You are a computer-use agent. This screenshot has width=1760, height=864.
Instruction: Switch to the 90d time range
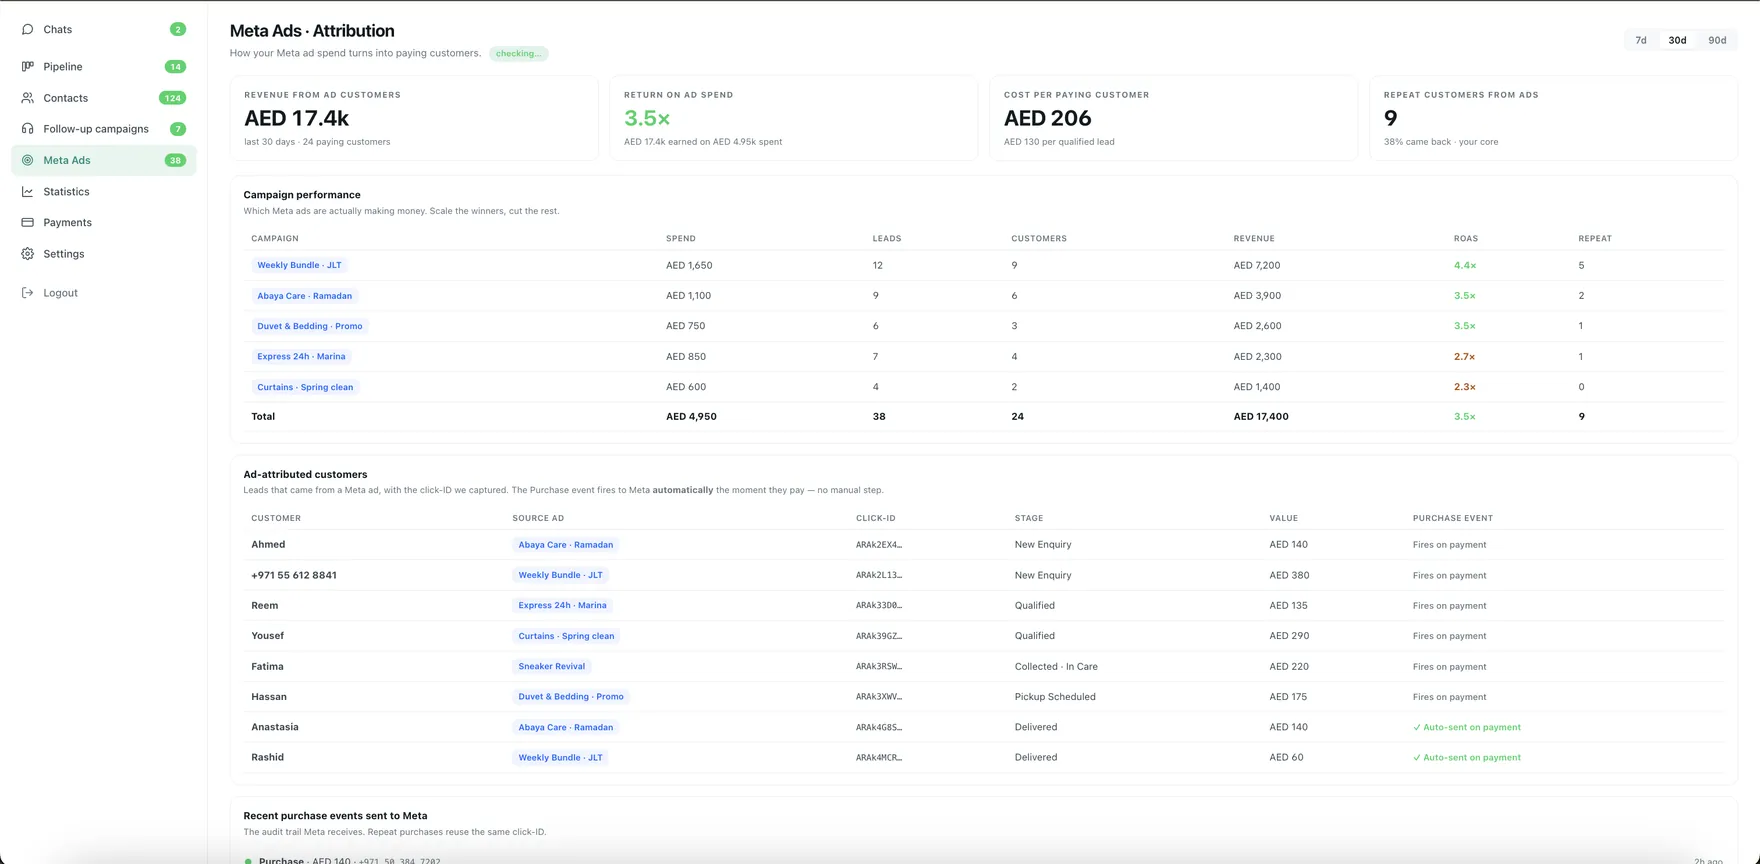[1717, 40]
